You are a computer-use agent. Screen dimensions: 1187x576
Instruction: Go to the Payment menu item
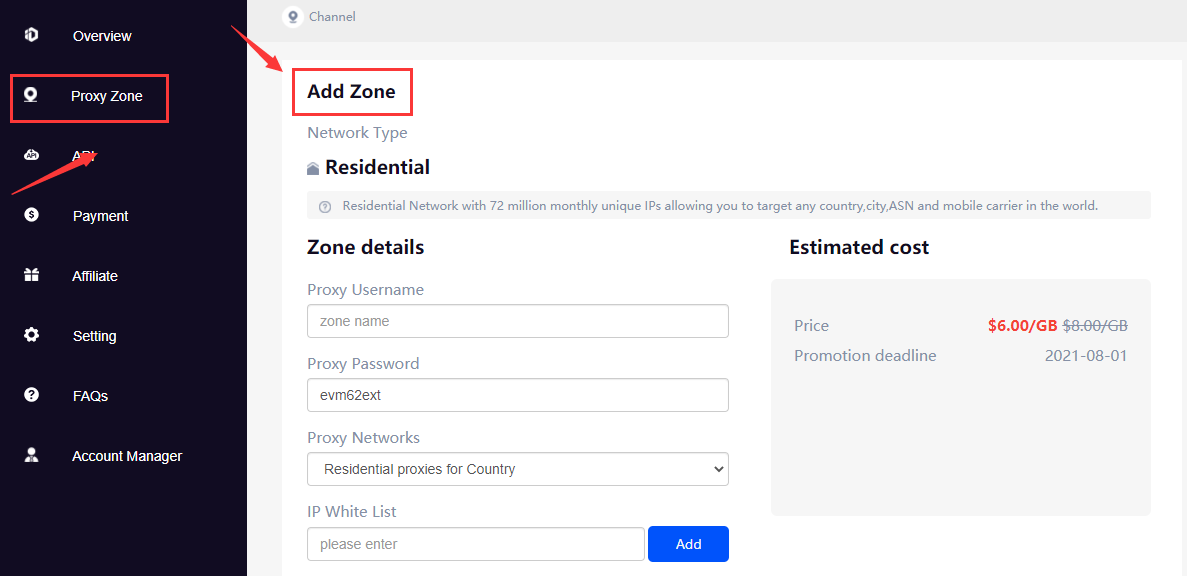pyautogui.click(x=101, y=216)
